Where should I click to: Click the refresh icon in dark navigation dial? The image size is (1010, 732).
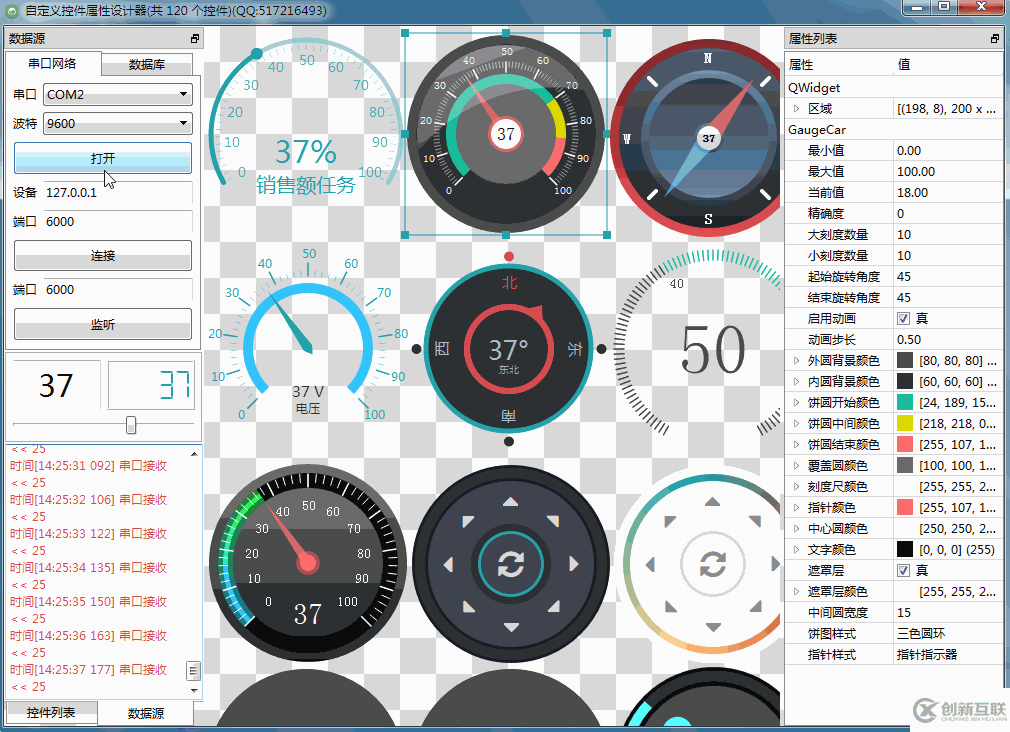[510, 564]
